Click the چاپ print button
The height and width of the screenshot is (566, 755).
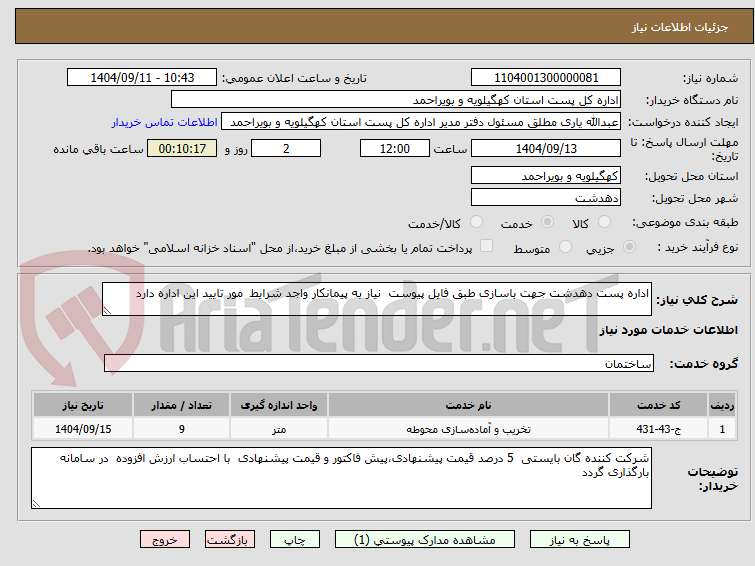(x=295, y=540)
